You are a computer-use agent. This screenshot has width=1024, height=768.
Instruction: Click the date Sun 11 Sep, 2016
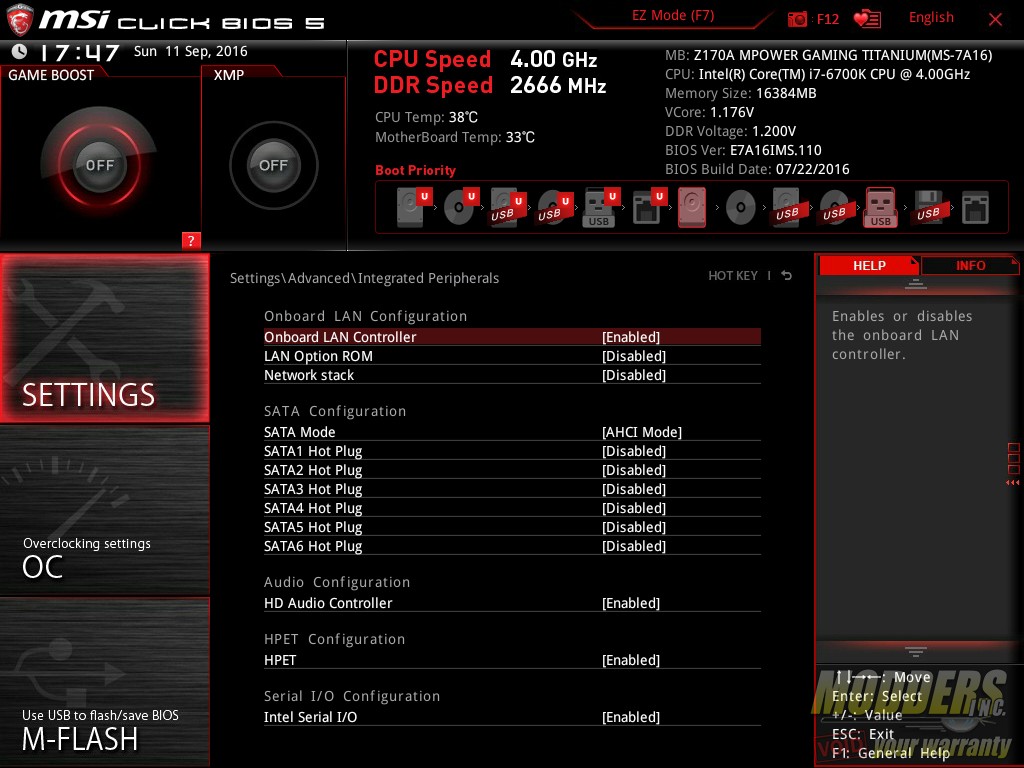(191, 51)
